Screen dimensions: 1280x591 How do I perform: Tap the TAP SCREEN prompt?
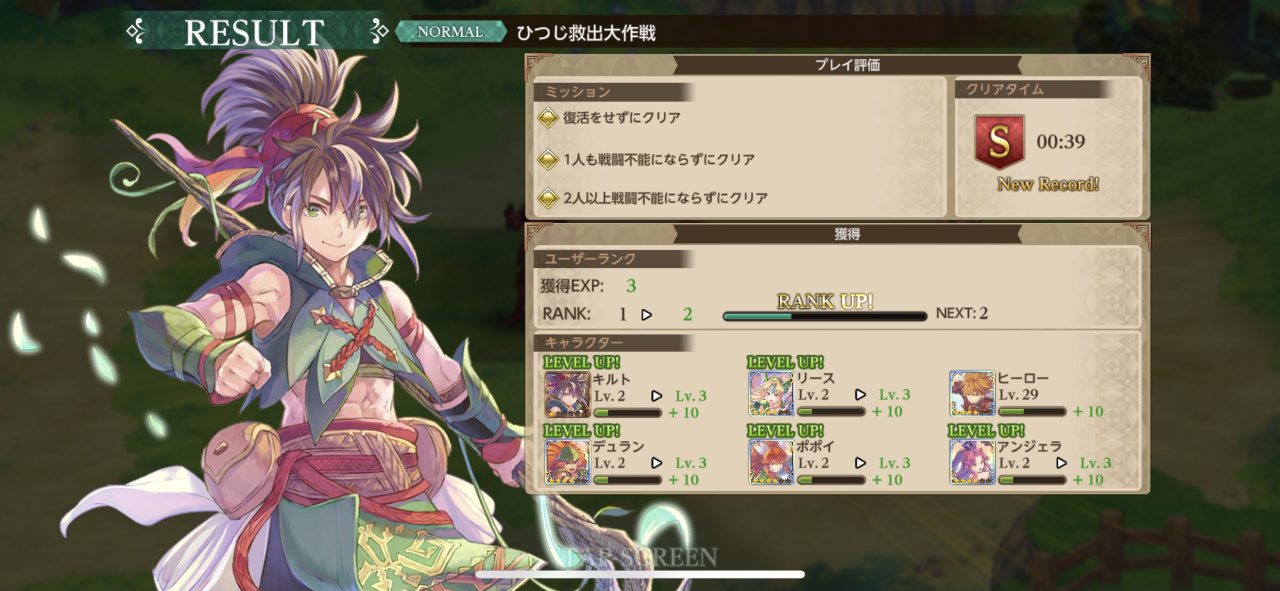tap(640, 557)
